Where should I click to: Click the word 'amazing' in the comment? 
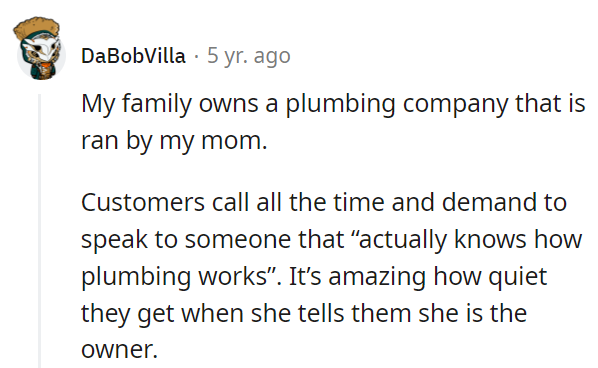click(x=377, y=278)
